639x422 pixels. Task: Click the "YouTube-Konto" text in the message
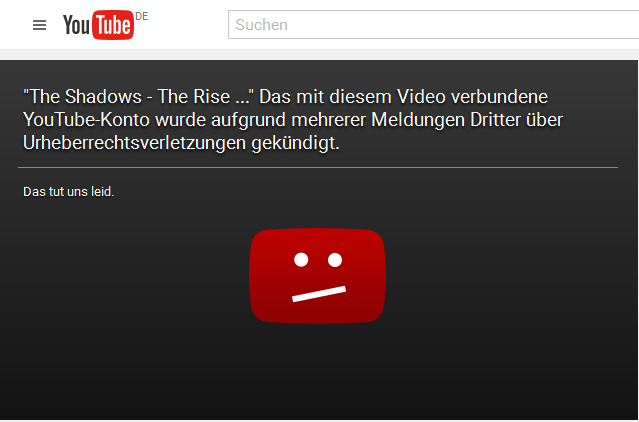87,120
